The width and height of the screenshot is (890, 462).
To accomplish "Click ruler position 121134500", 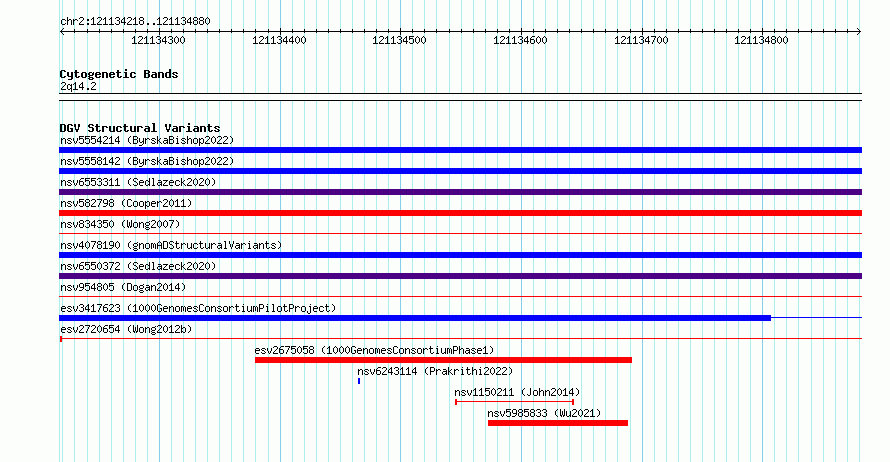I will tap(399, 40).
